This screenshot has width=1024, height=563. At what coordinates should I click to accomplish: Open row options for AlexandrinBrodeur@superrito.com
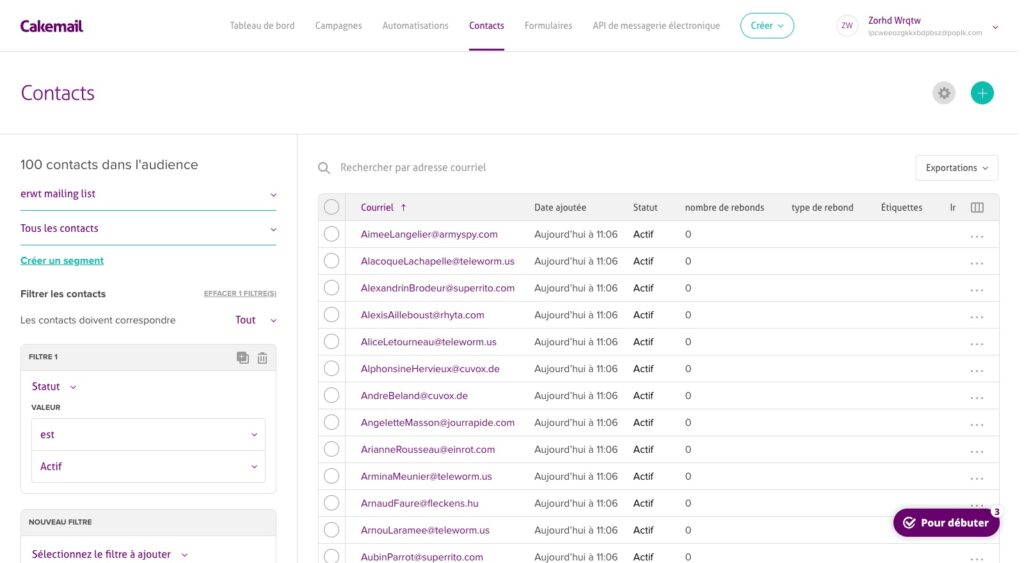[x=976, y=289]
